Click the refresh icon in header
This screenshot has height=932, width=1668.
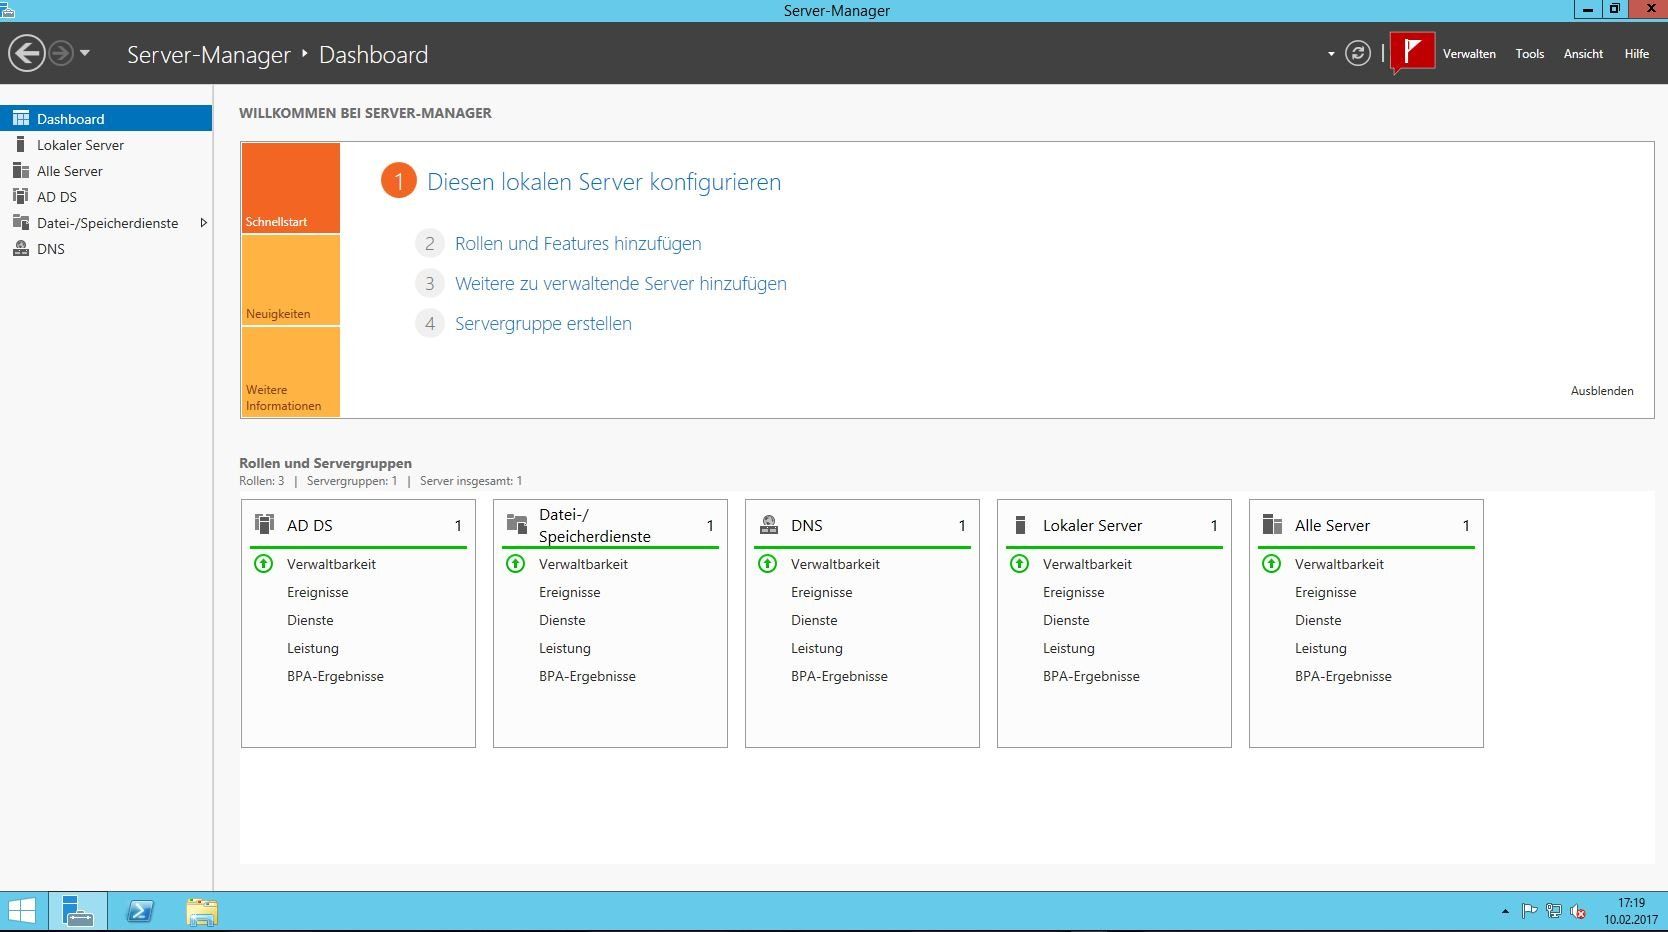pos(1357,53)
